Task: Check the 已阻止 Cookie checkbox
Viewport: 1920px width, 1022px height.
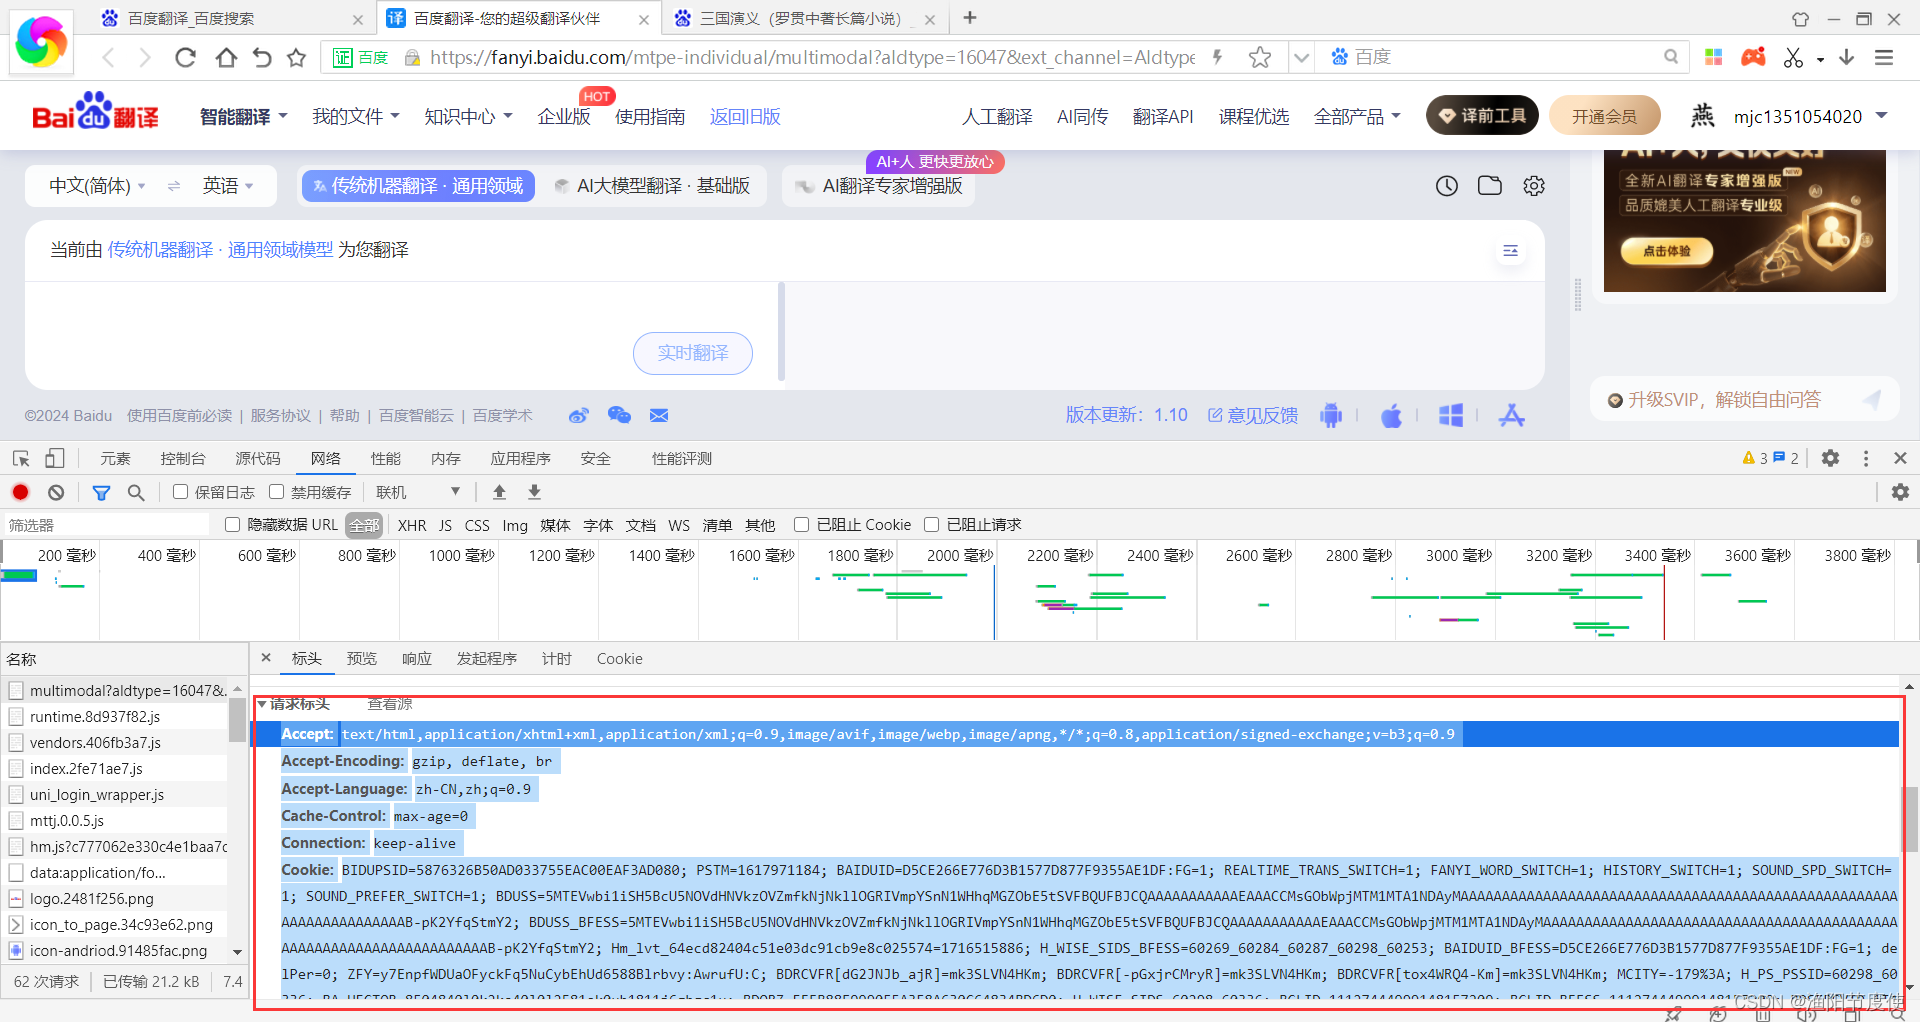Action: [x=801, y=525]
